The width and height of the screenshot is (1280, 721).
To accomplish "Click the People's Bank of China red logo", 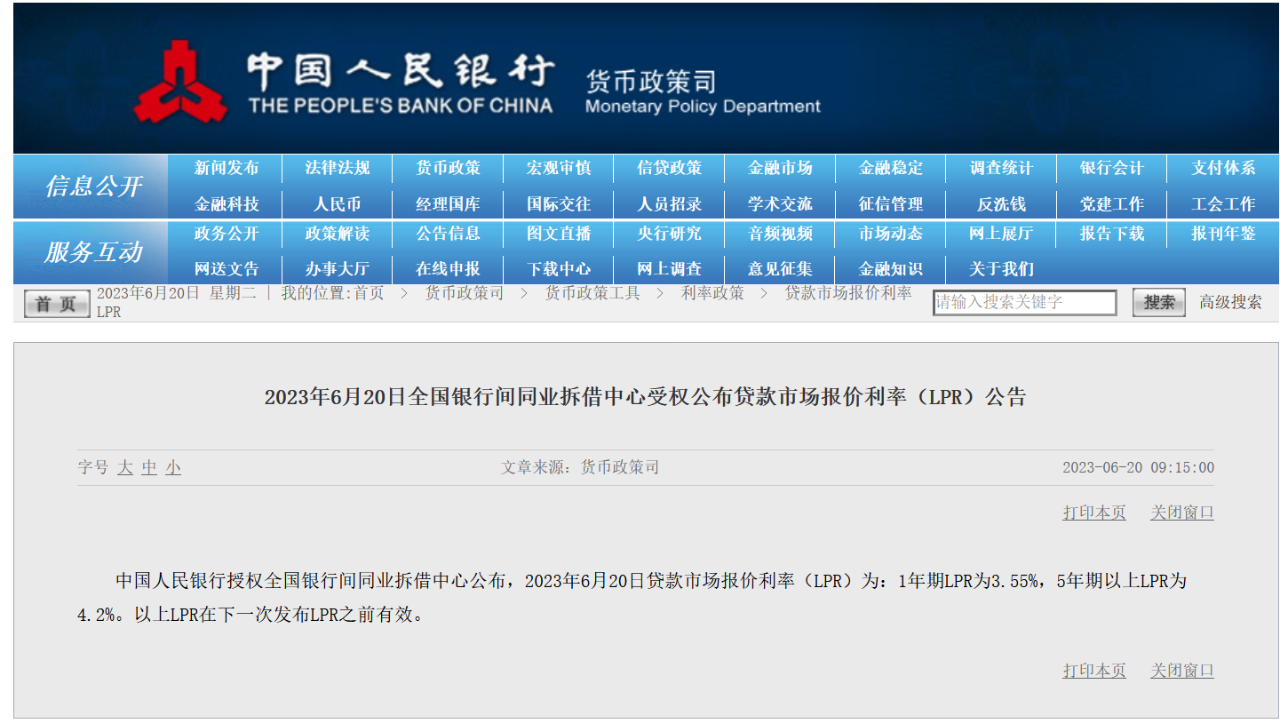I will 181,82.
